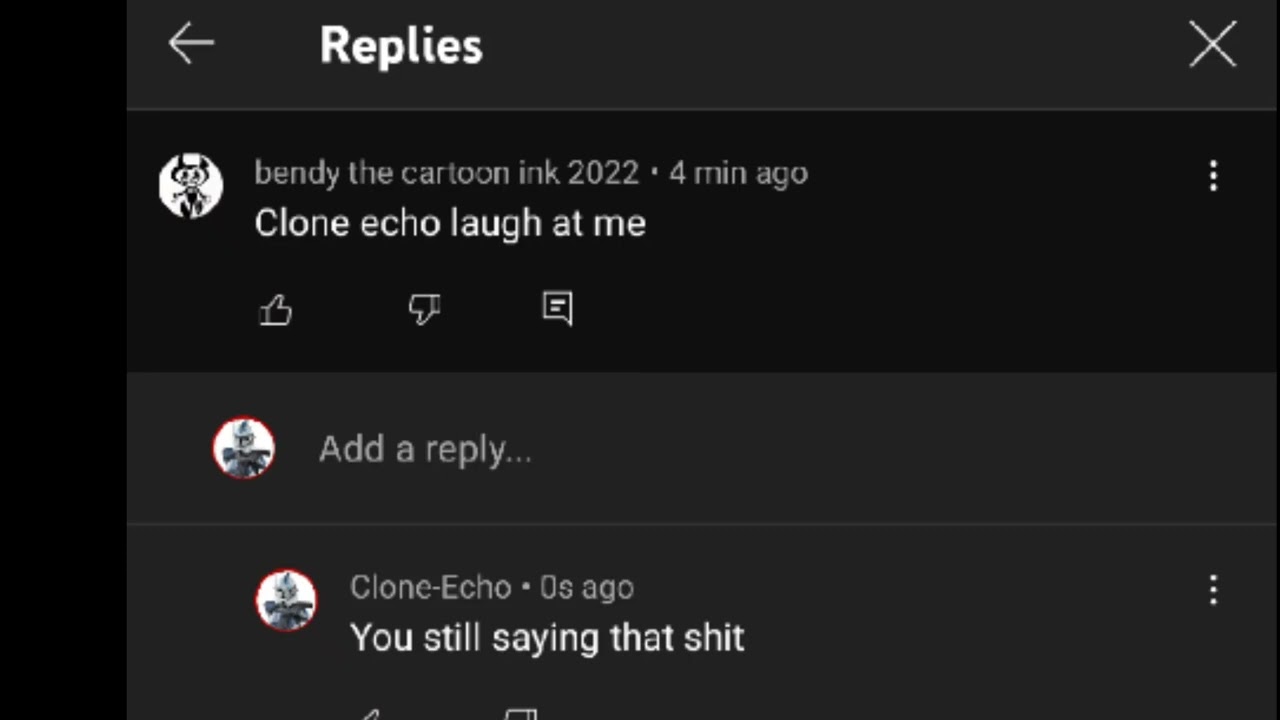Click the '4 min ago' timestamp
The width and height of the screenshot is (1280, 720).
click(x=738, y=173)
